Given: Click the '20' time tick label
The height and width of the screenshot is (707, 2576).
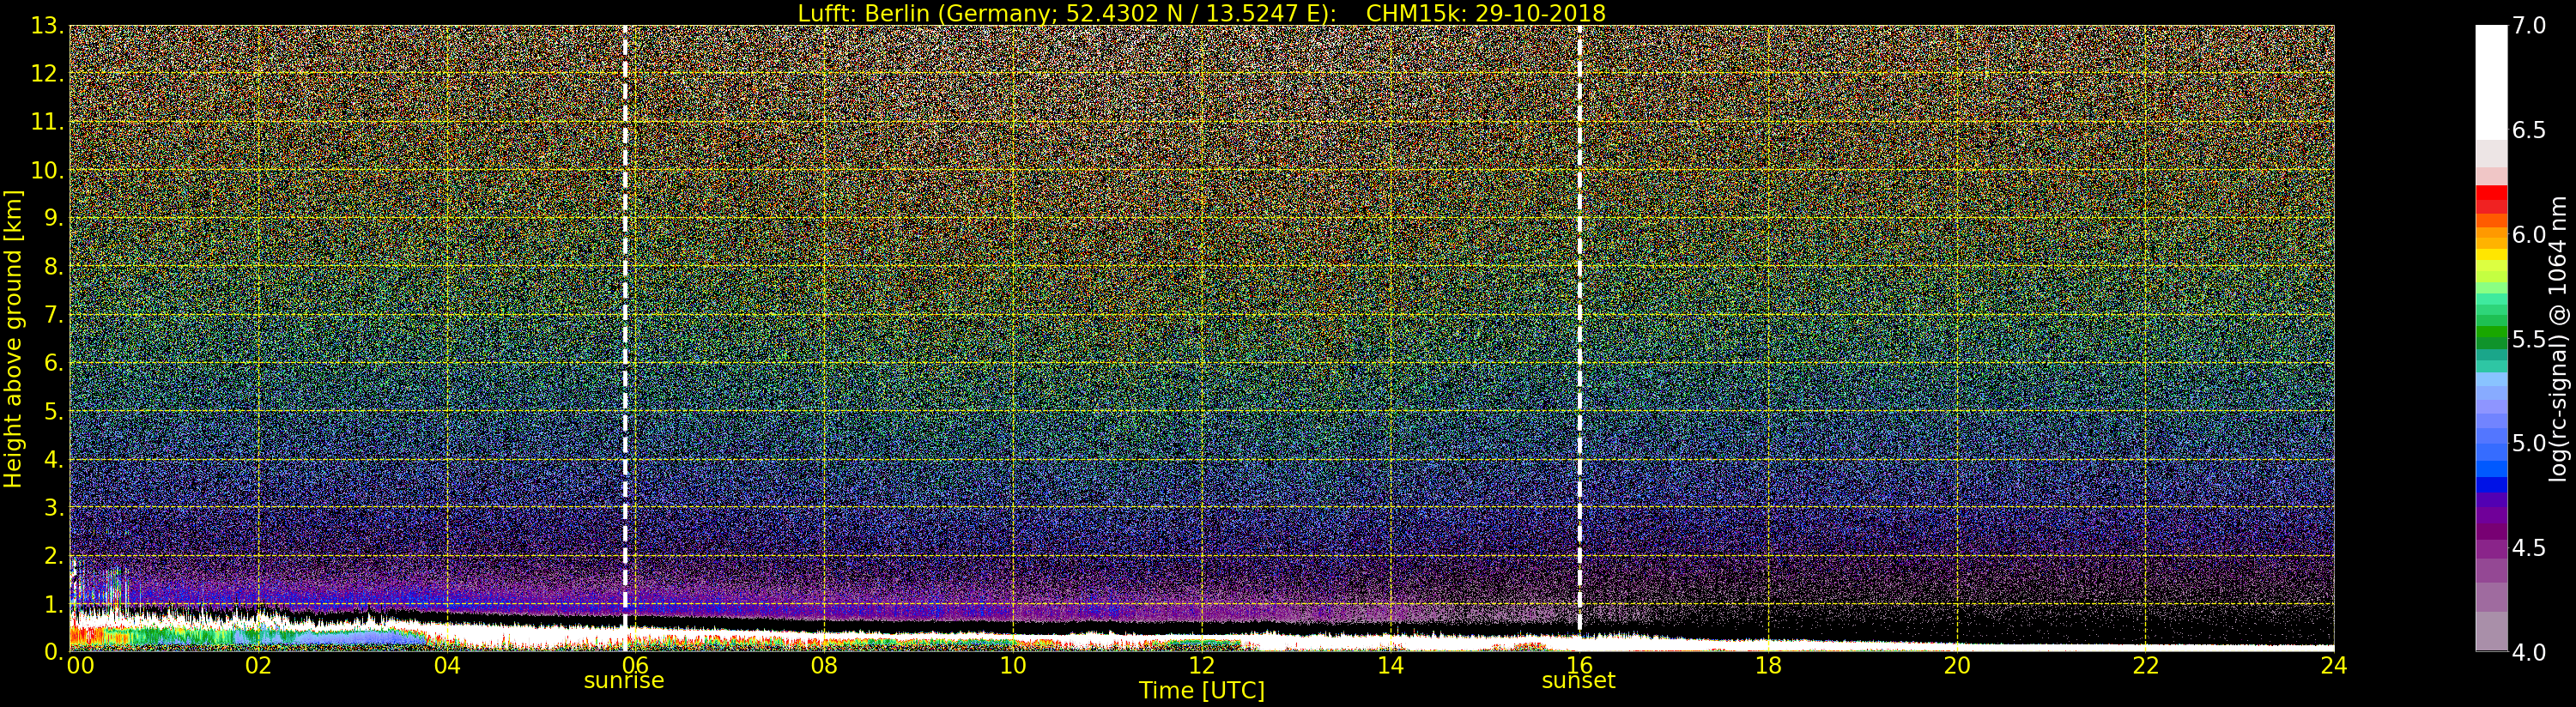Looking at the screenshot, I should 1957,665.
